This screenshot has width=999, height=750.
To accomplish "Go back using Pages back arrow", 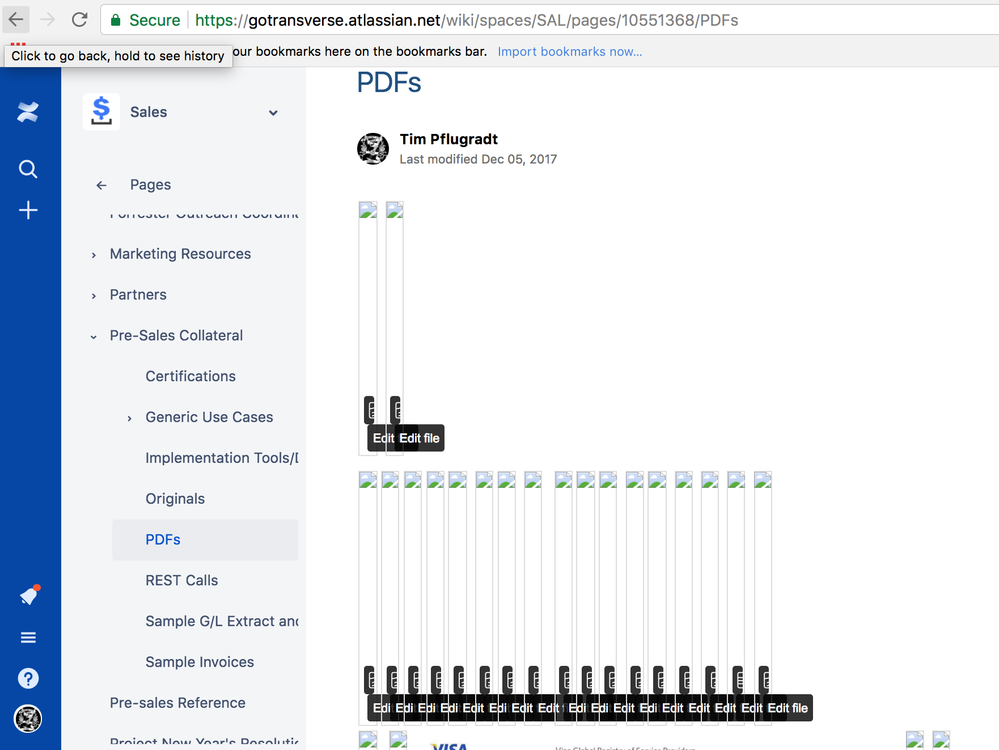I will [101, 185].
